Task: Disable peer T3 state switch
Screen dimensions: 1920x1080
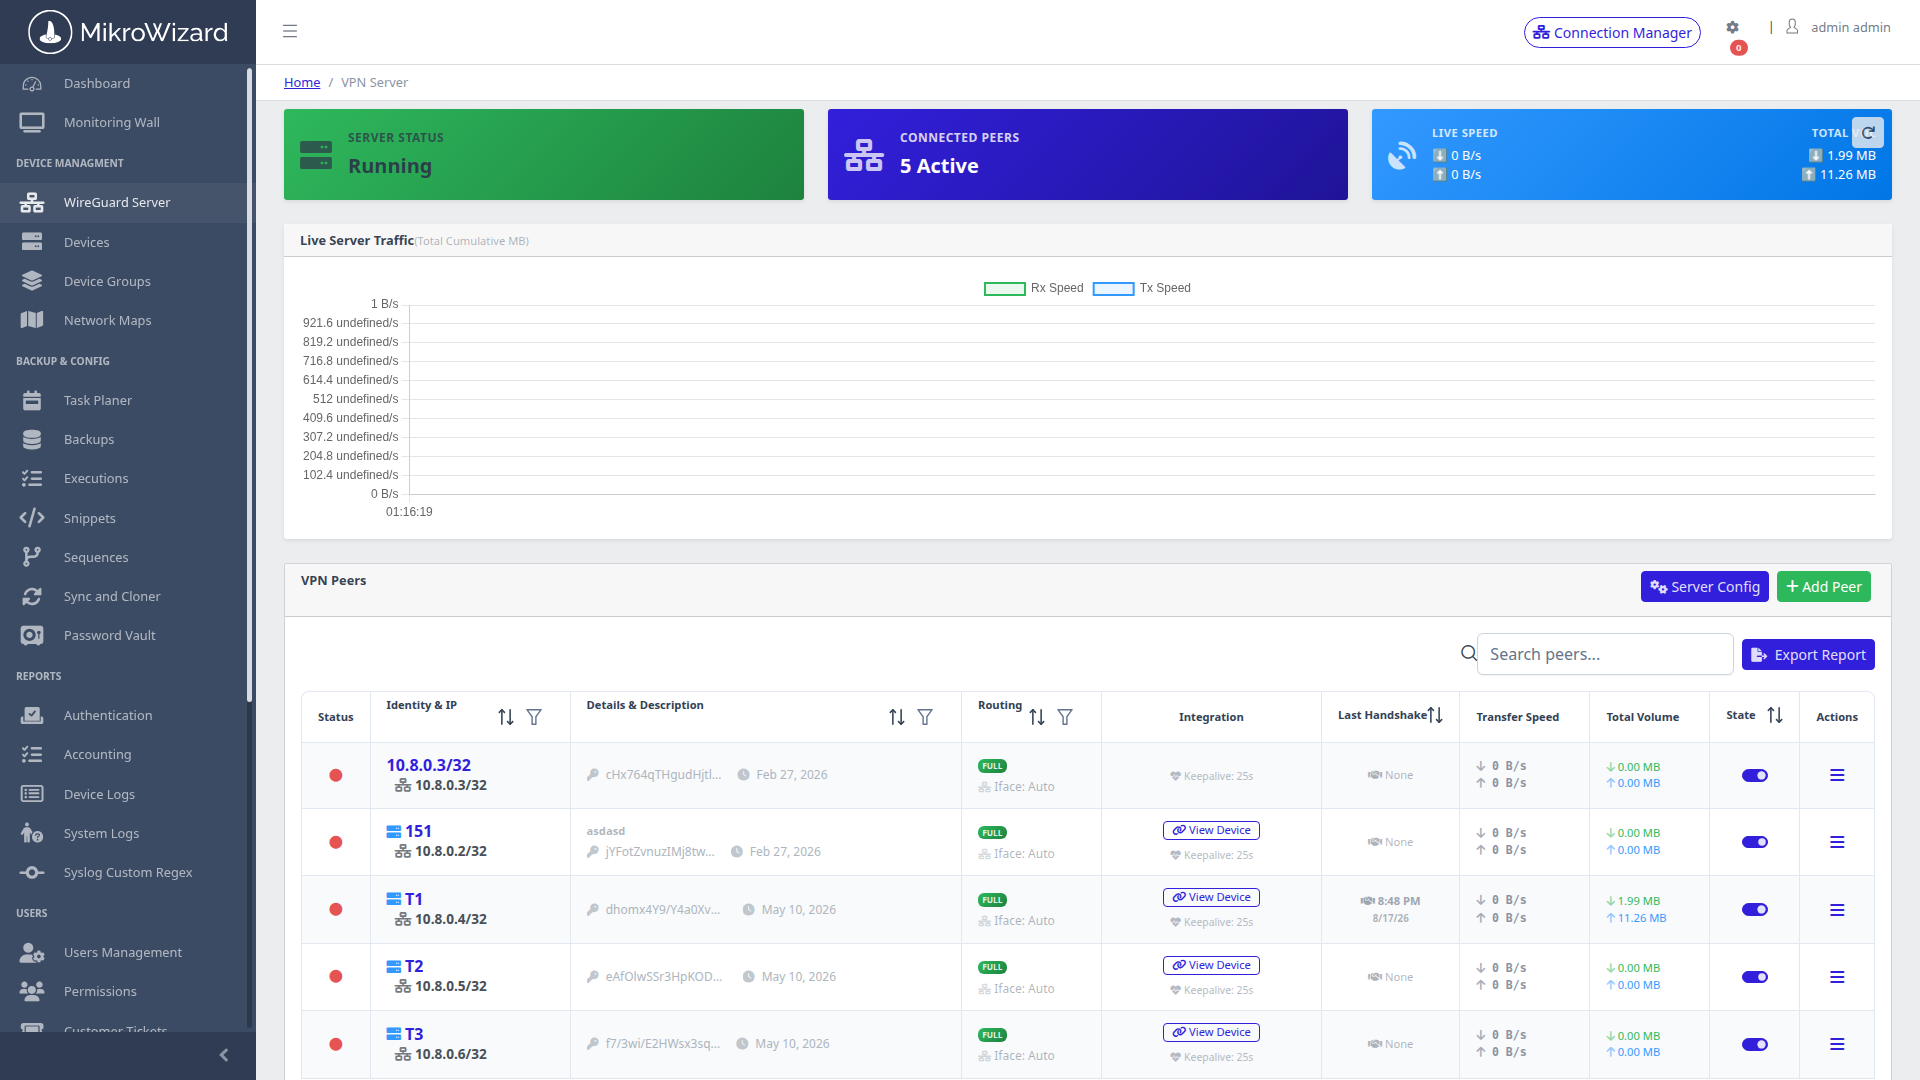Action: coord(1755,1044)
